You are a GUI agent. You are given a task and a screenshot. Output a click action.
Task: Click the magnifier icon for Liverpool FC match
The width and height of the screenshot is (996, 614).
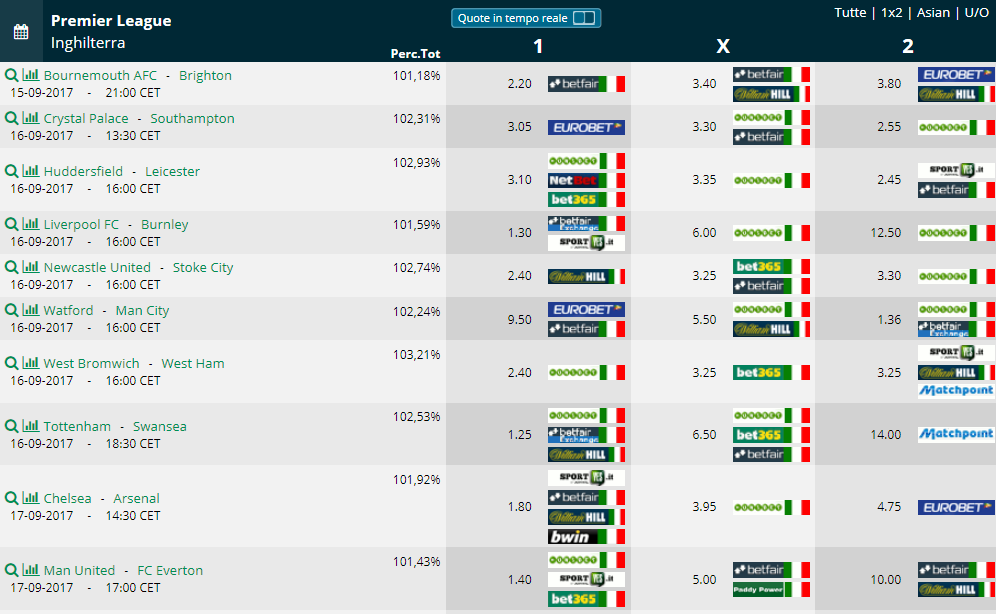pyautogui.click(x=11, y=224)
